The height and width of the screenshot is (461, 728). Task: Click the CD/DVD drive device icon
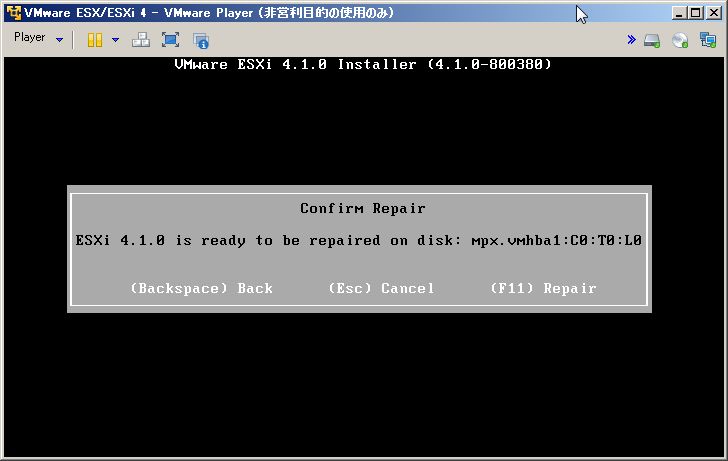680,40
